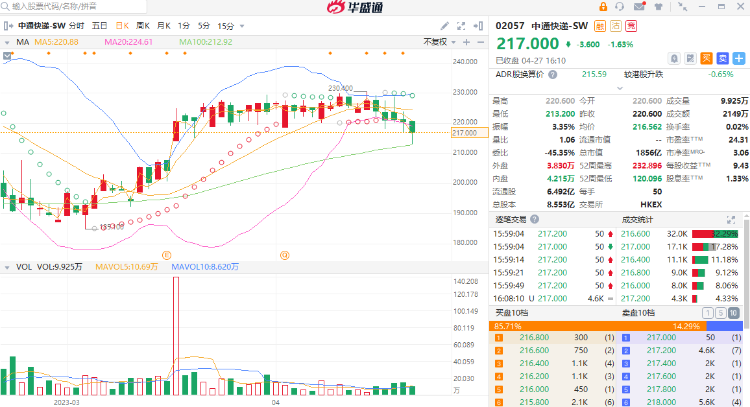The height and width of the screenshot is (407, 750).
Task: Click the ADR conversion price help icon
Action: pos(552,75)
